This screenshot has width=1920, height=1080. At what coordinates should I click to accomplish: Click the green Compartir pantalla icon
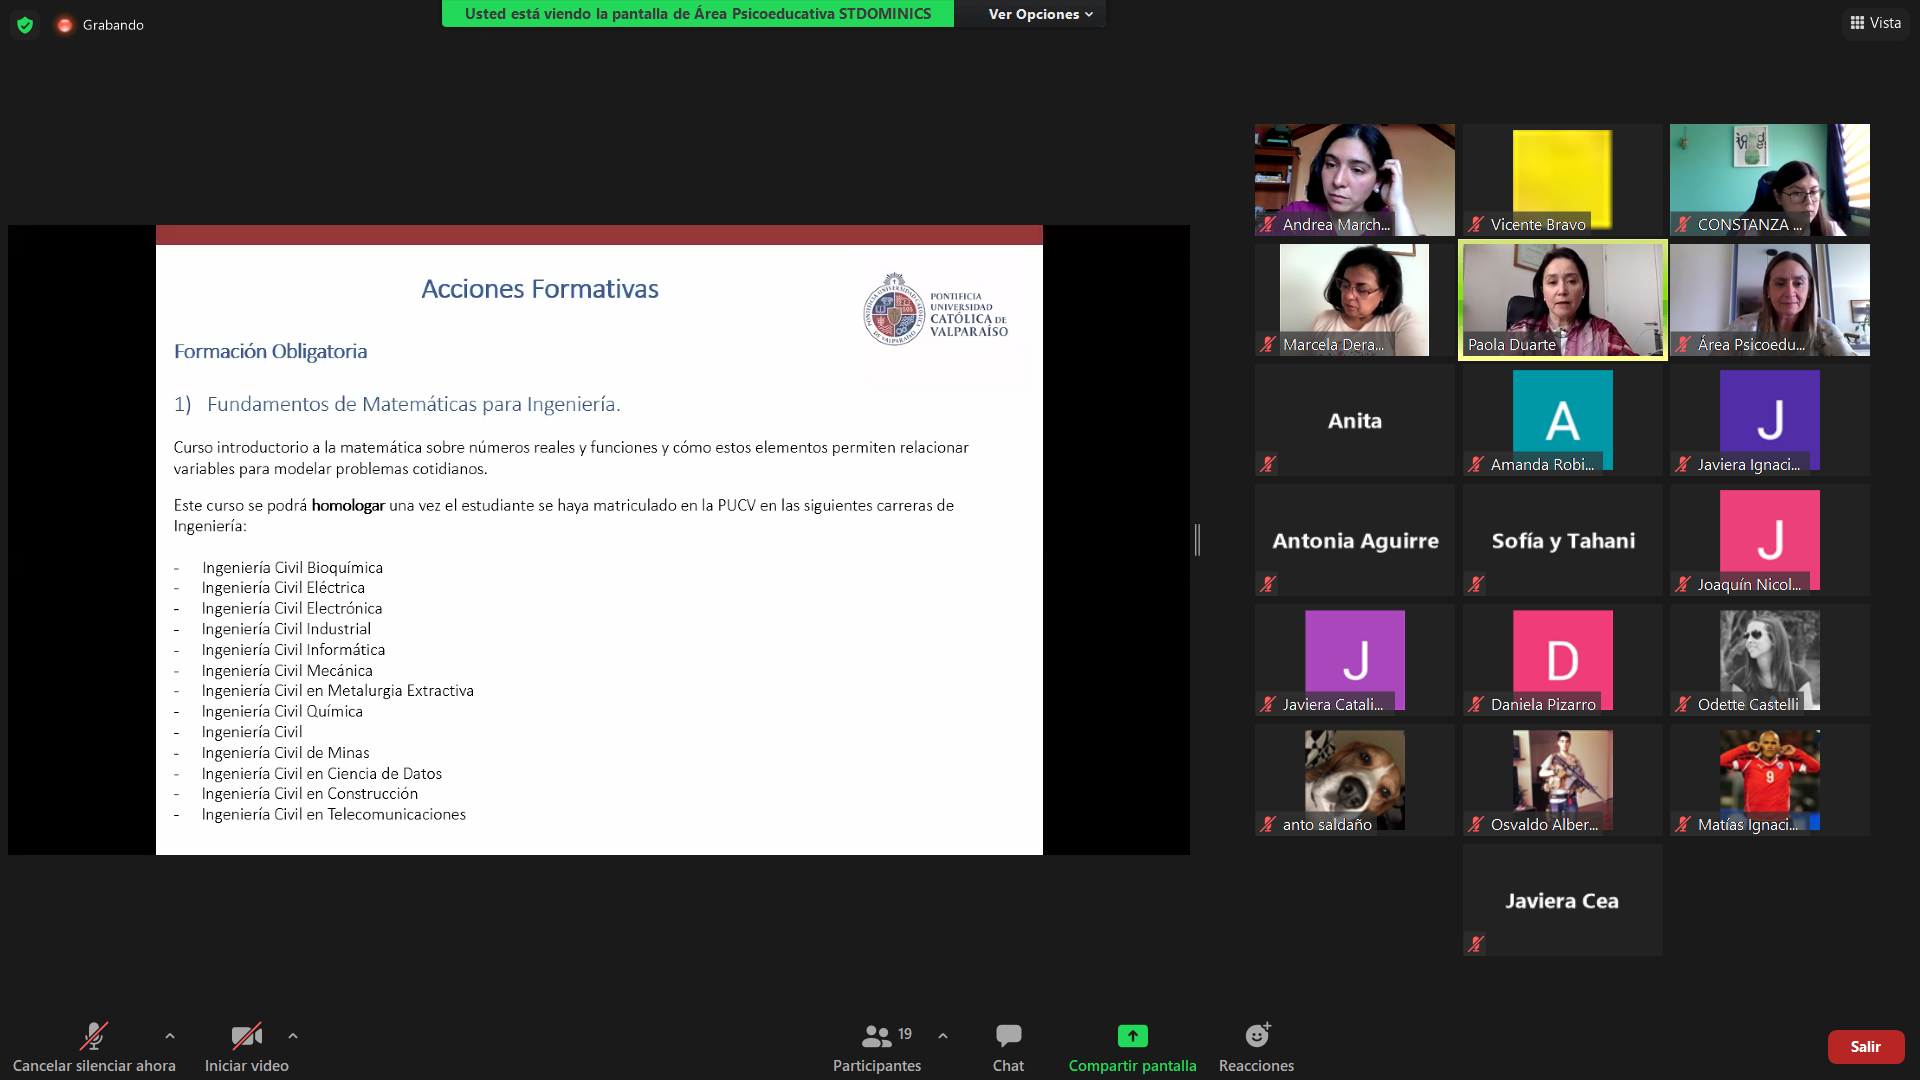(1132, 1036)
